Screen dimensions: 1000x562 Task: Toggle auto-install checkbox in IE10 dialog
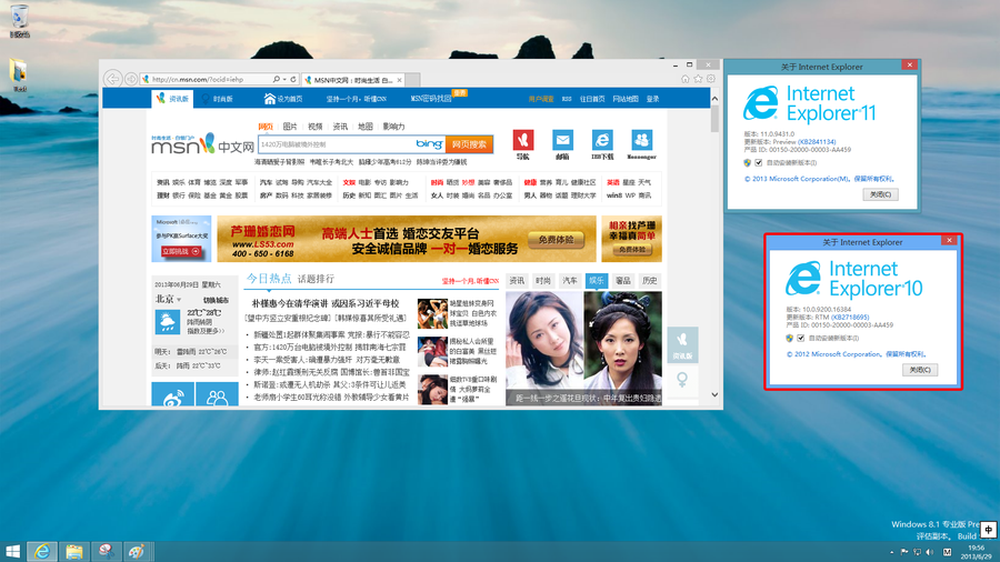point(800,338)
